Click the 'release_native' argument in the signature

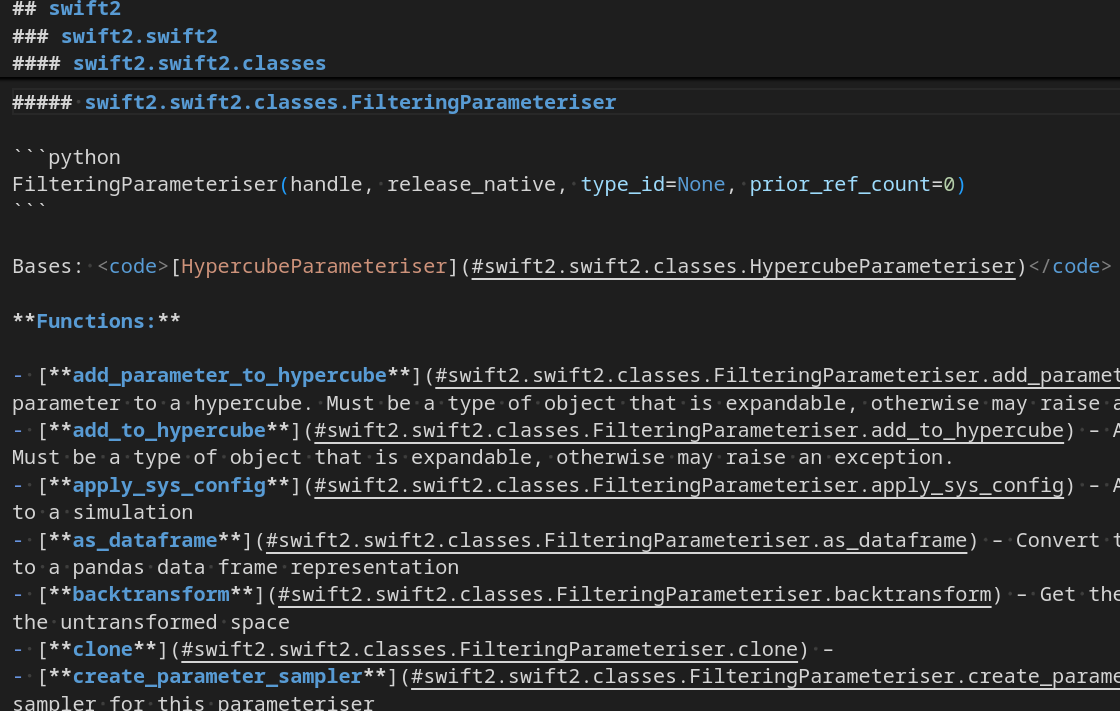click(470, 184)
